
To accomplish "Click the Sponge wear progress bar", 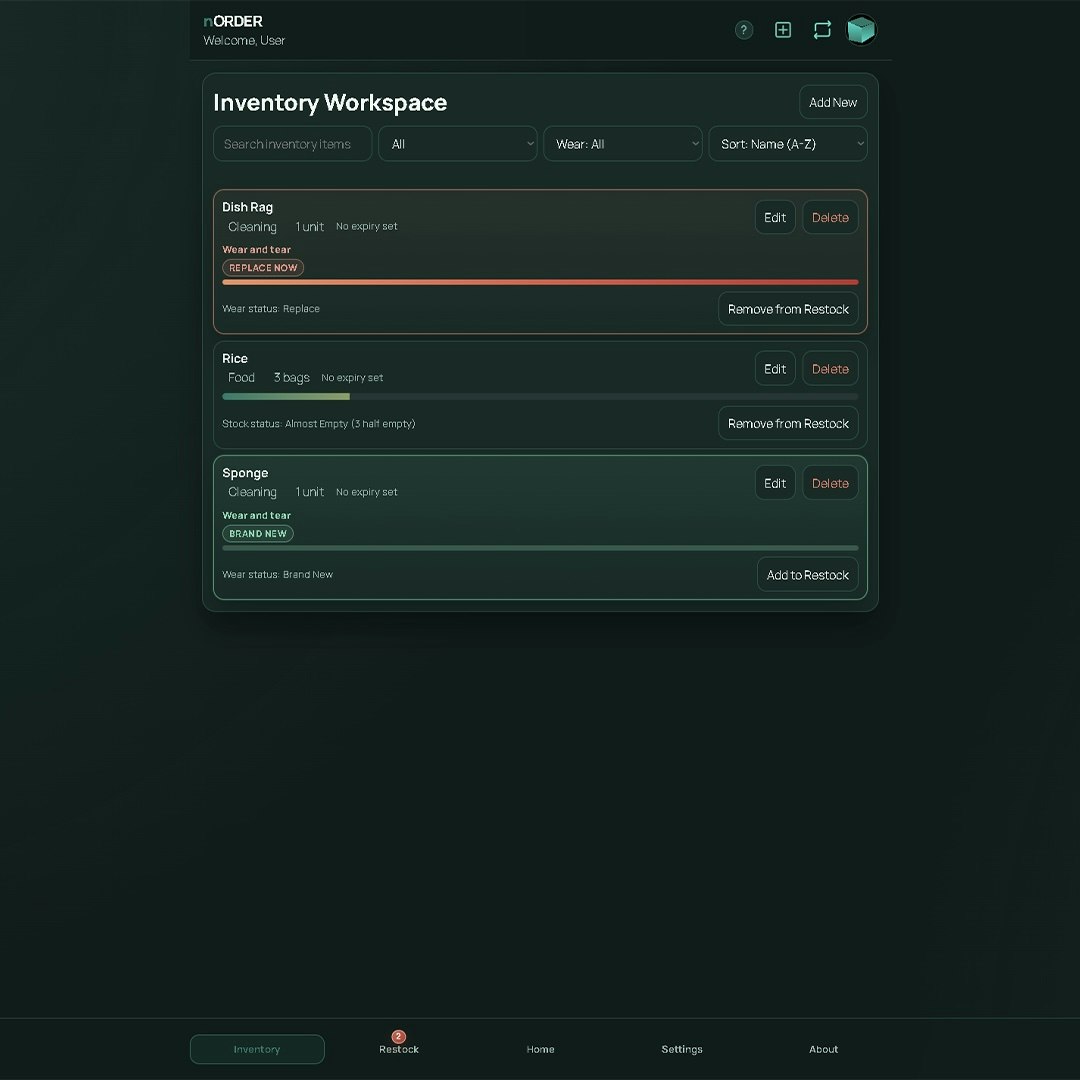I will tap(540, 548).
